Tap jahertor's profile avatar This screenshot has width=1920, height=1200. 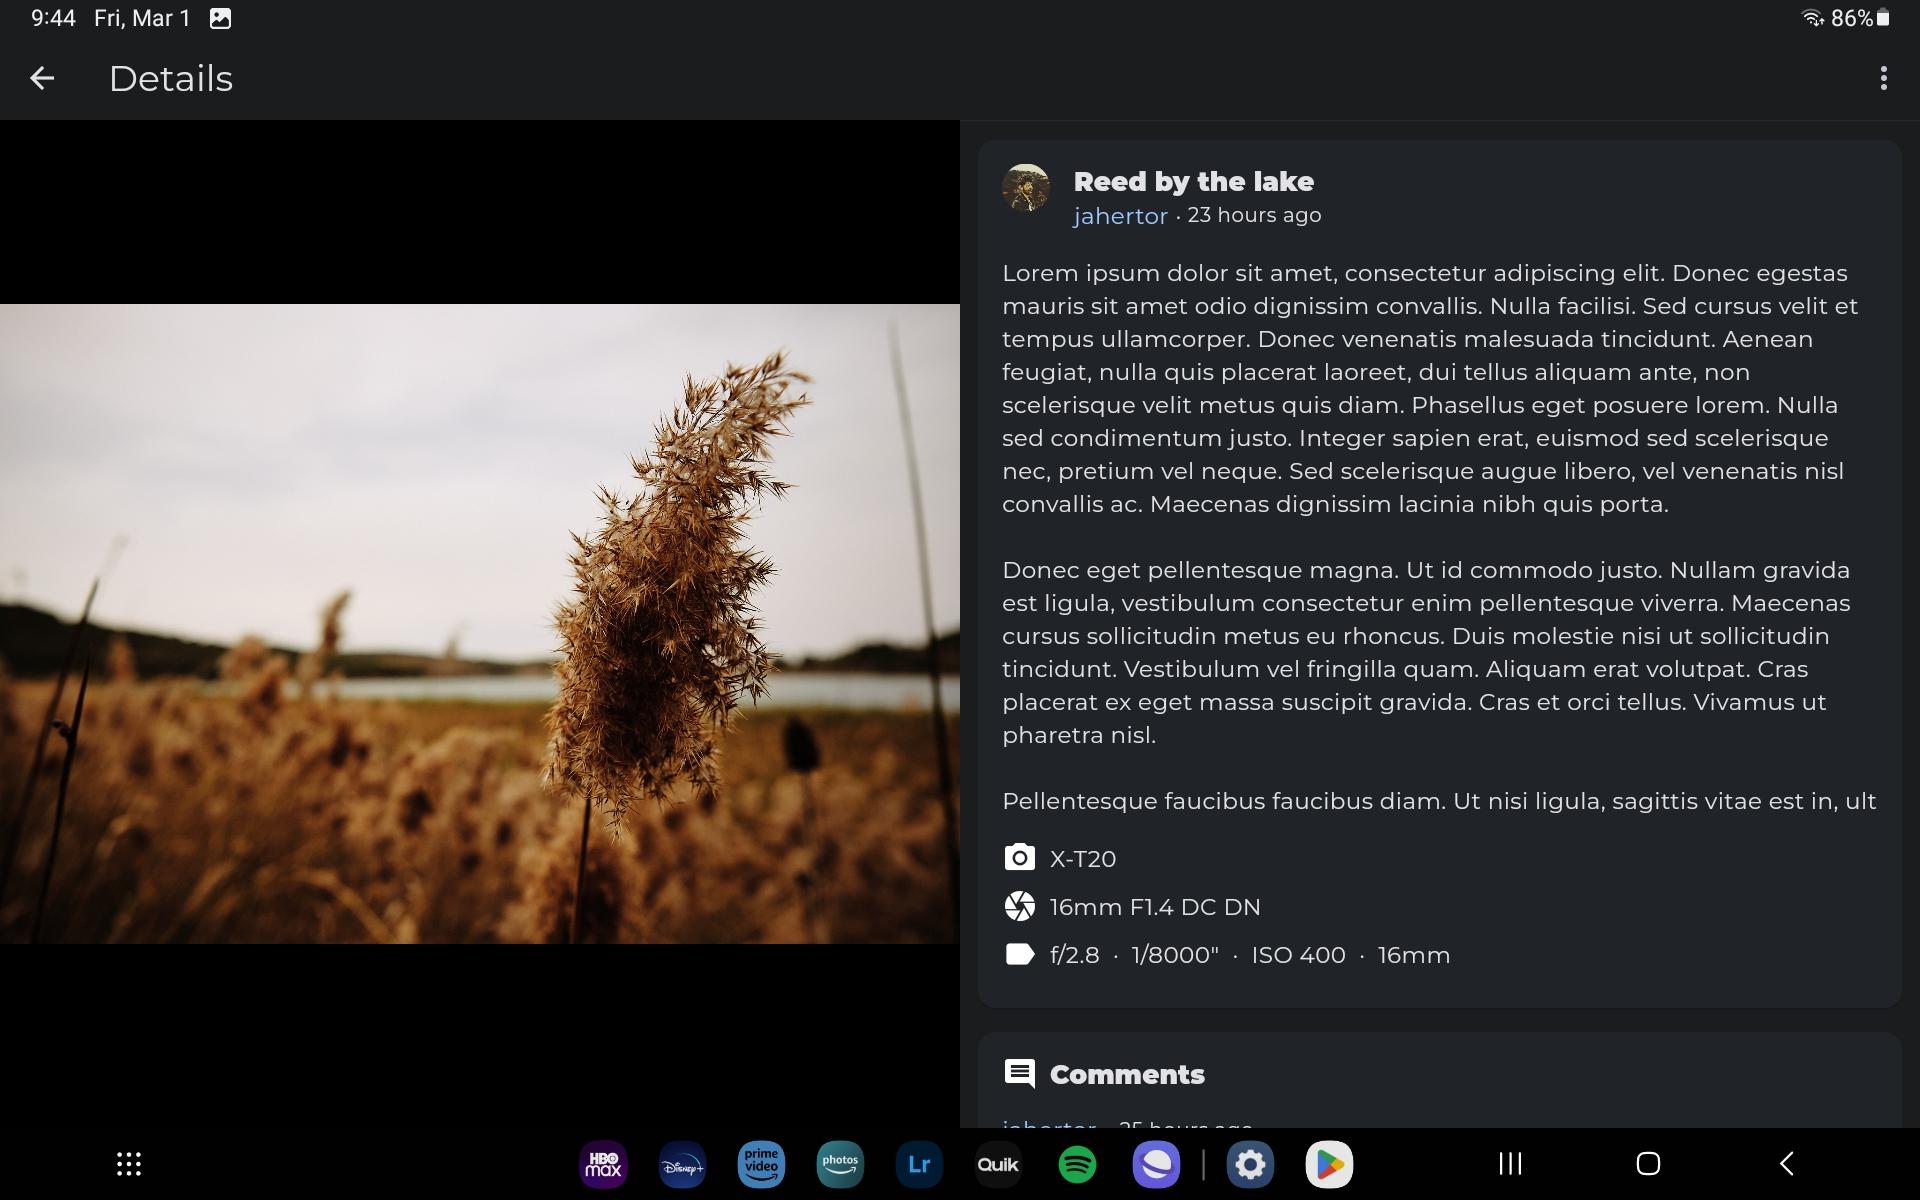(1026, 188)
